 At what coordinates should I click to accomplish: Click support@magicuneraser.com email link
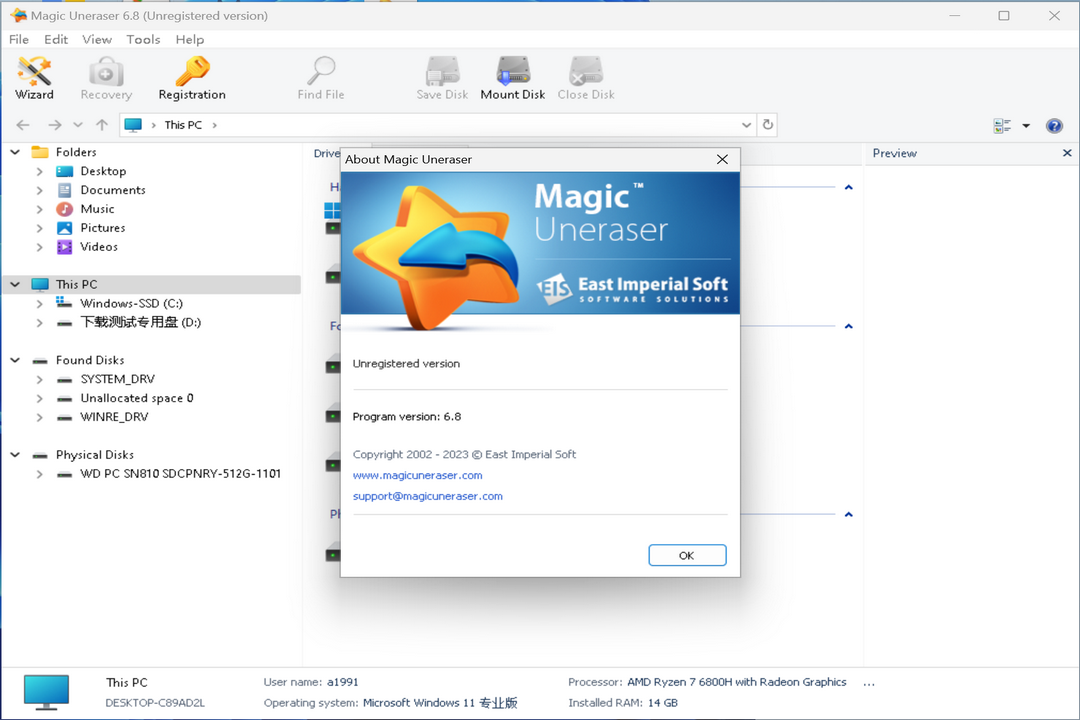428,496
